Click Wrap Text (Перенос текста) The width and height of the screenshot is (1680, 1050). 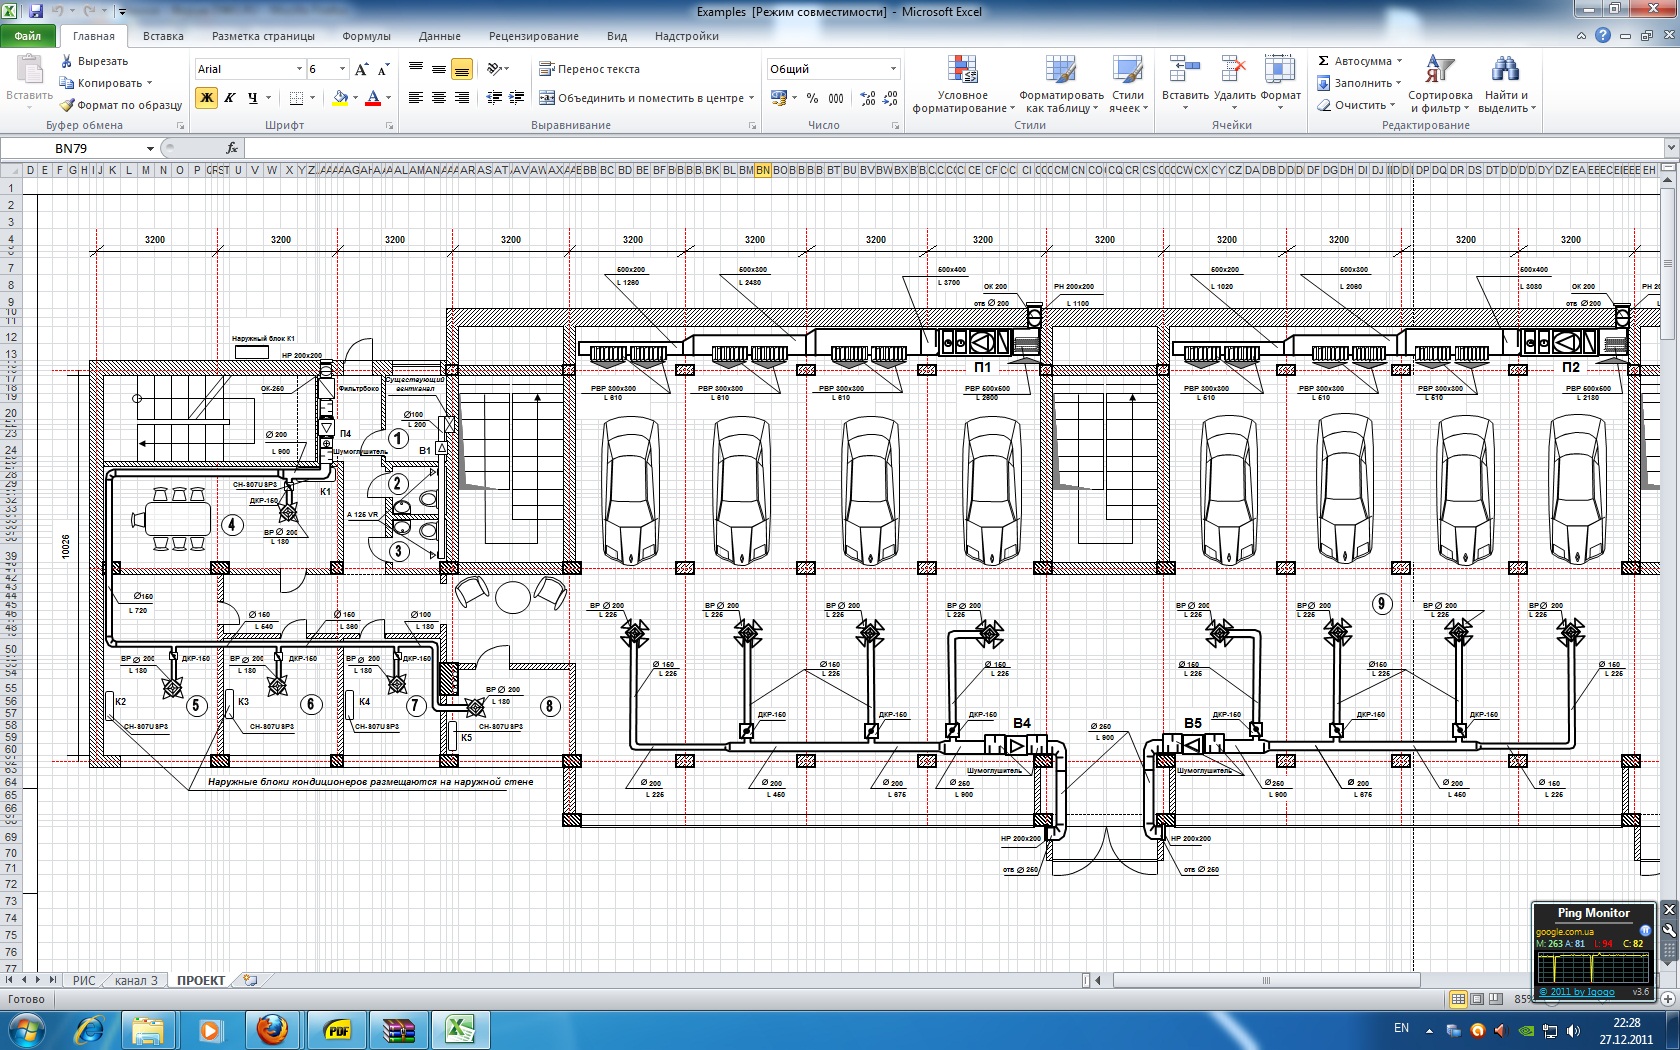click(x=590, y=69)
